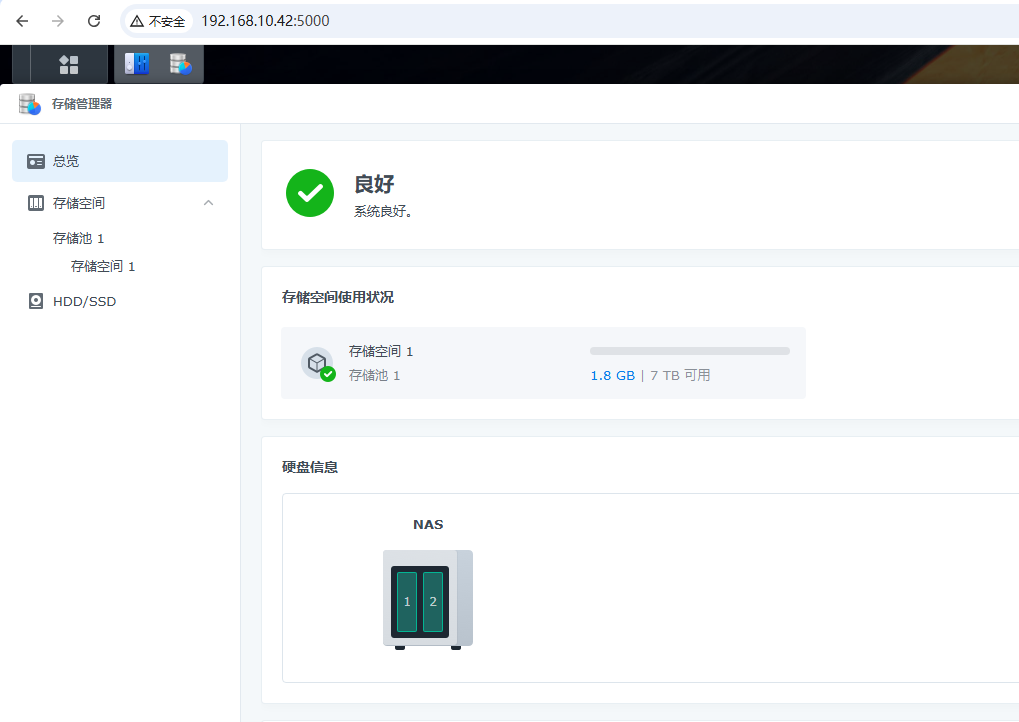Click the 不安全 site security badge
Screen dimensions: 1019x722
(x=158, y=21)
